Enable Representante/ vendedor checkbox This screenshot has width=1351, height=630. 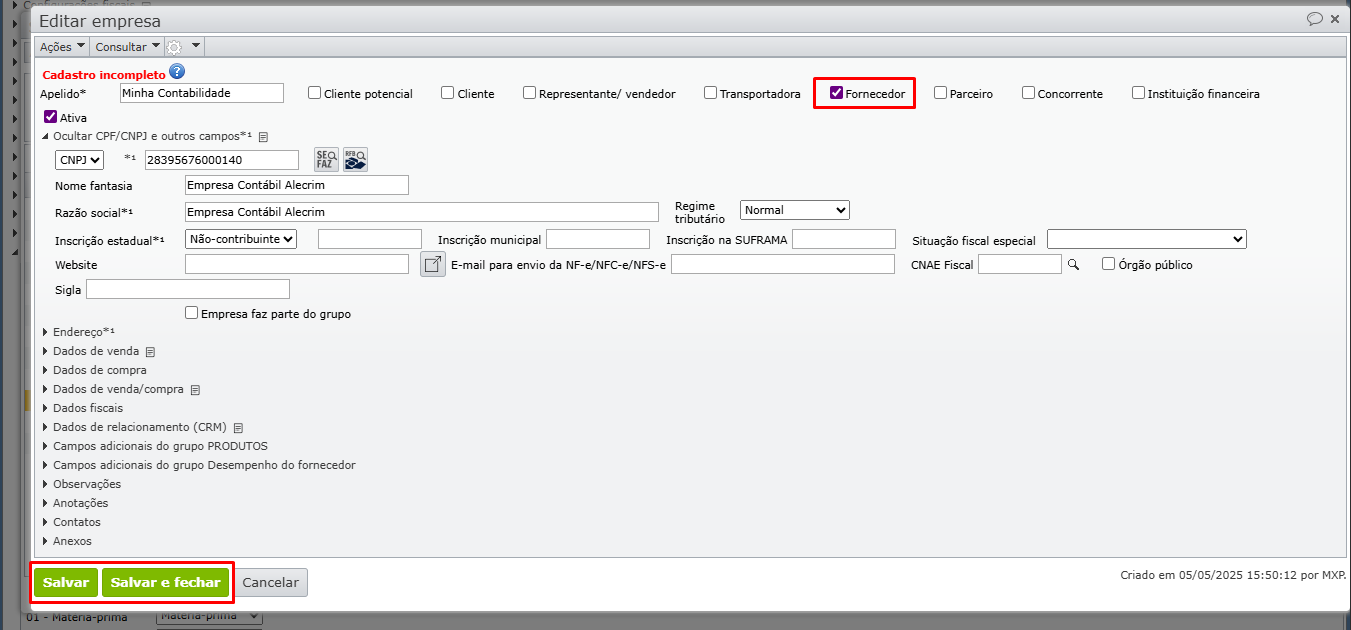529,93
